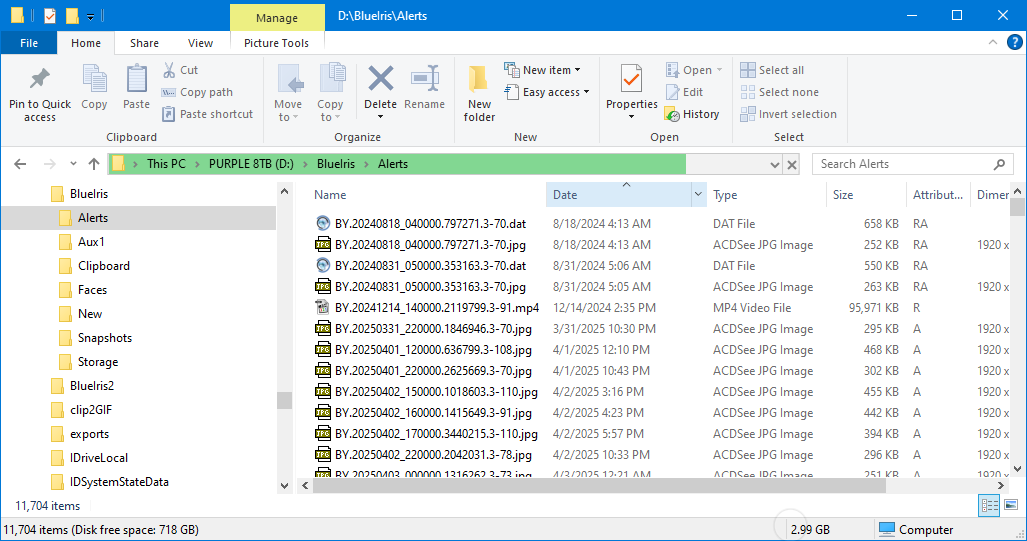Click the Rename icon in ribbon
This screenshot has height=541, width=1027.
425,80
